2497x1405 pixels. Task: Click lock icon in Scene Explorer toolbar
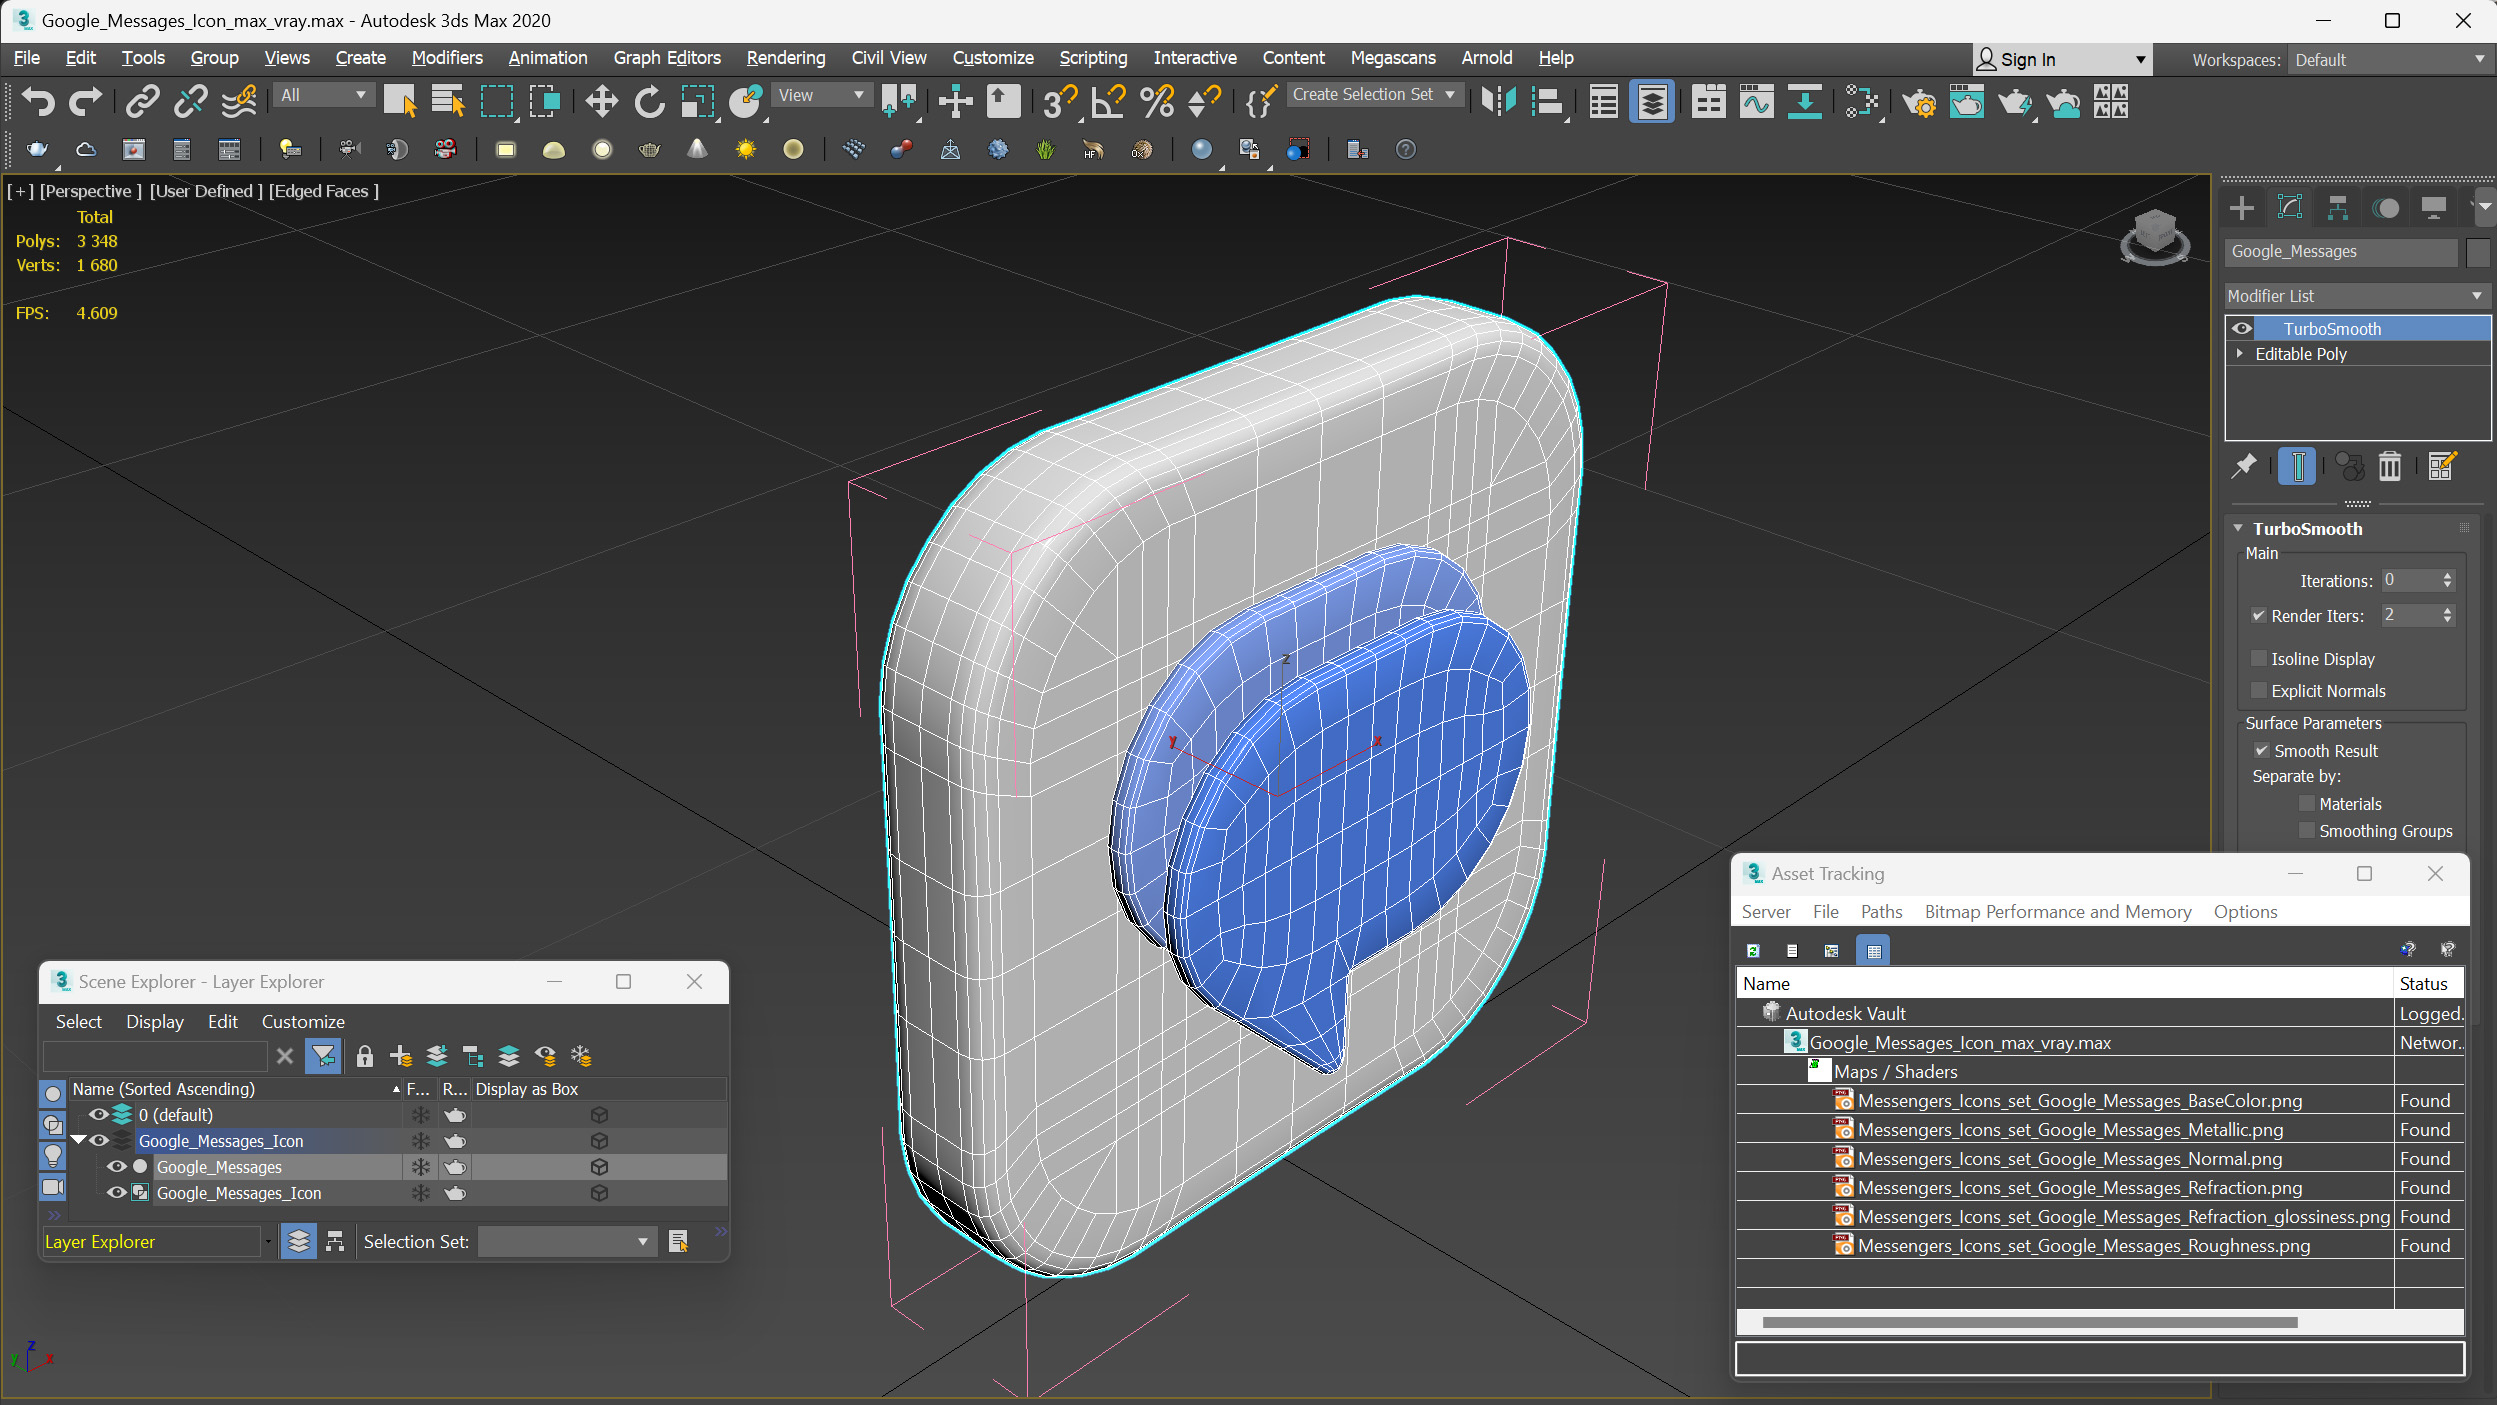(364, 1056)
